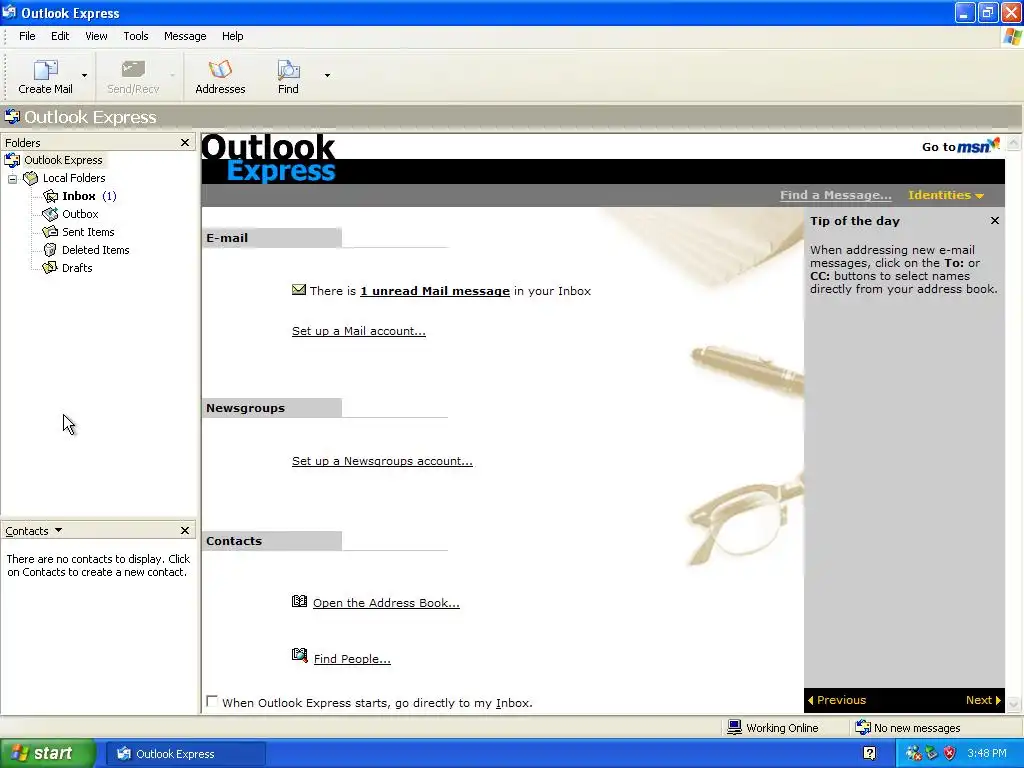Follow the Go to MSN link
This screenshot has width=1024, height=768.
pyautogui.click(x=961, y=146)
